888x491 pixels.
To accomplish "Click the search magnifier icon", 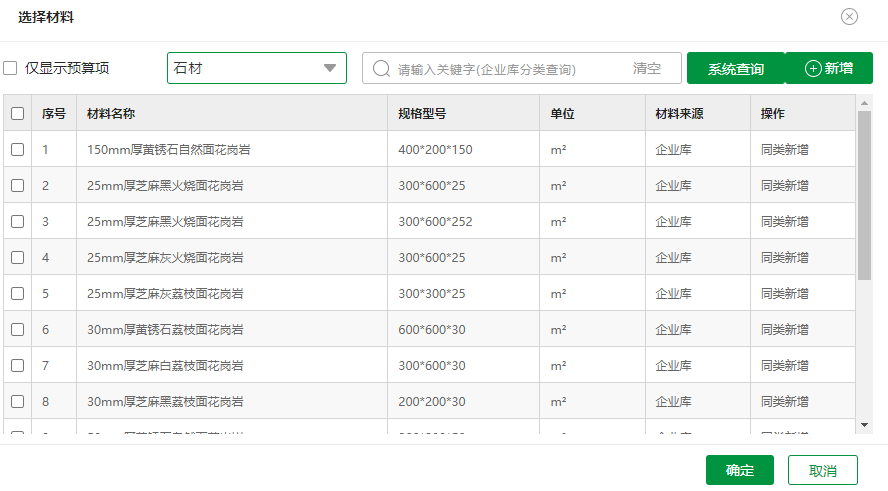I will click(x=380, y=68).
